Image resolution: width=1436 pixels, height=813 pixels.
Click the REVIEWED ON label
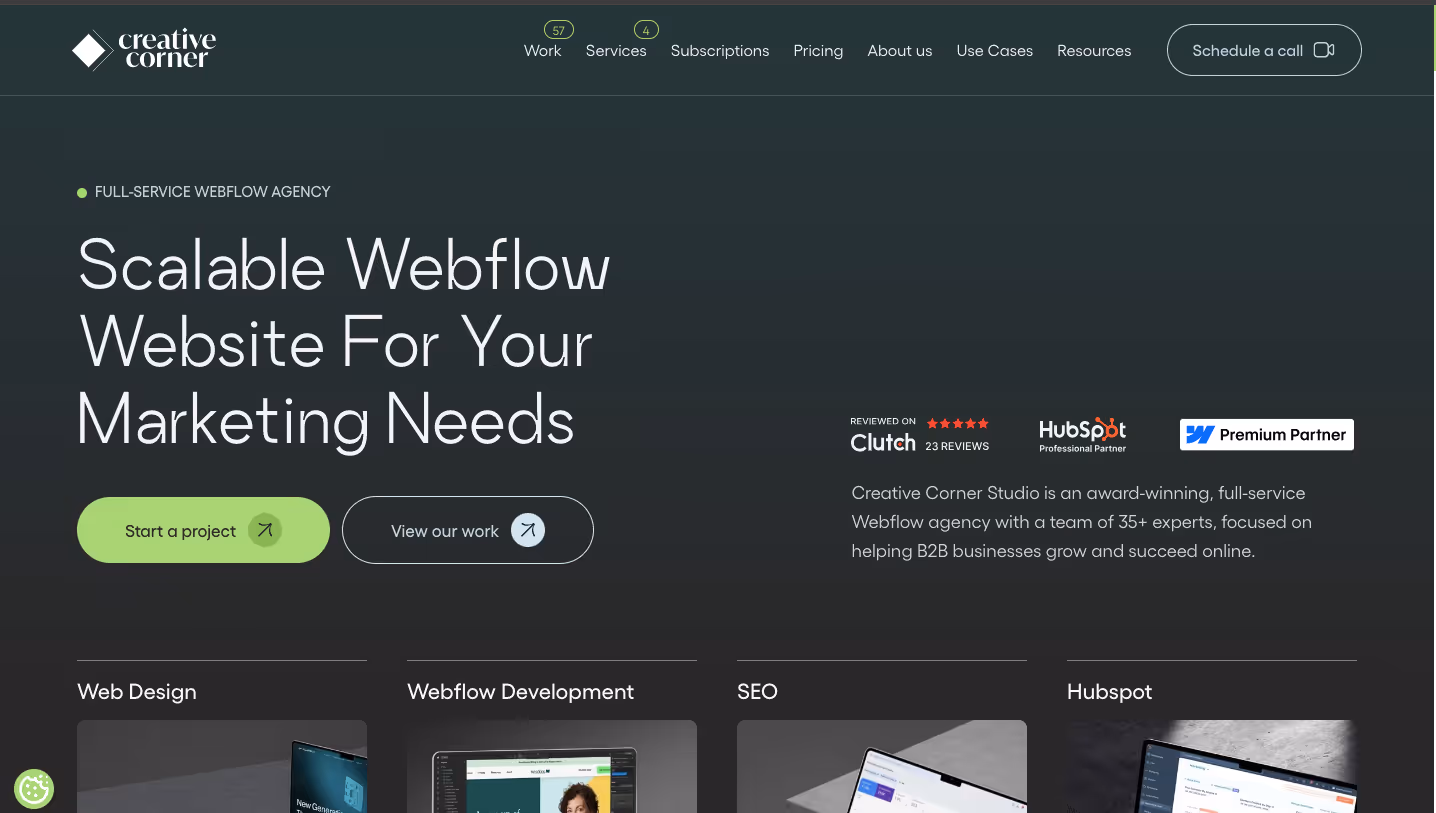tap(883, 422)
